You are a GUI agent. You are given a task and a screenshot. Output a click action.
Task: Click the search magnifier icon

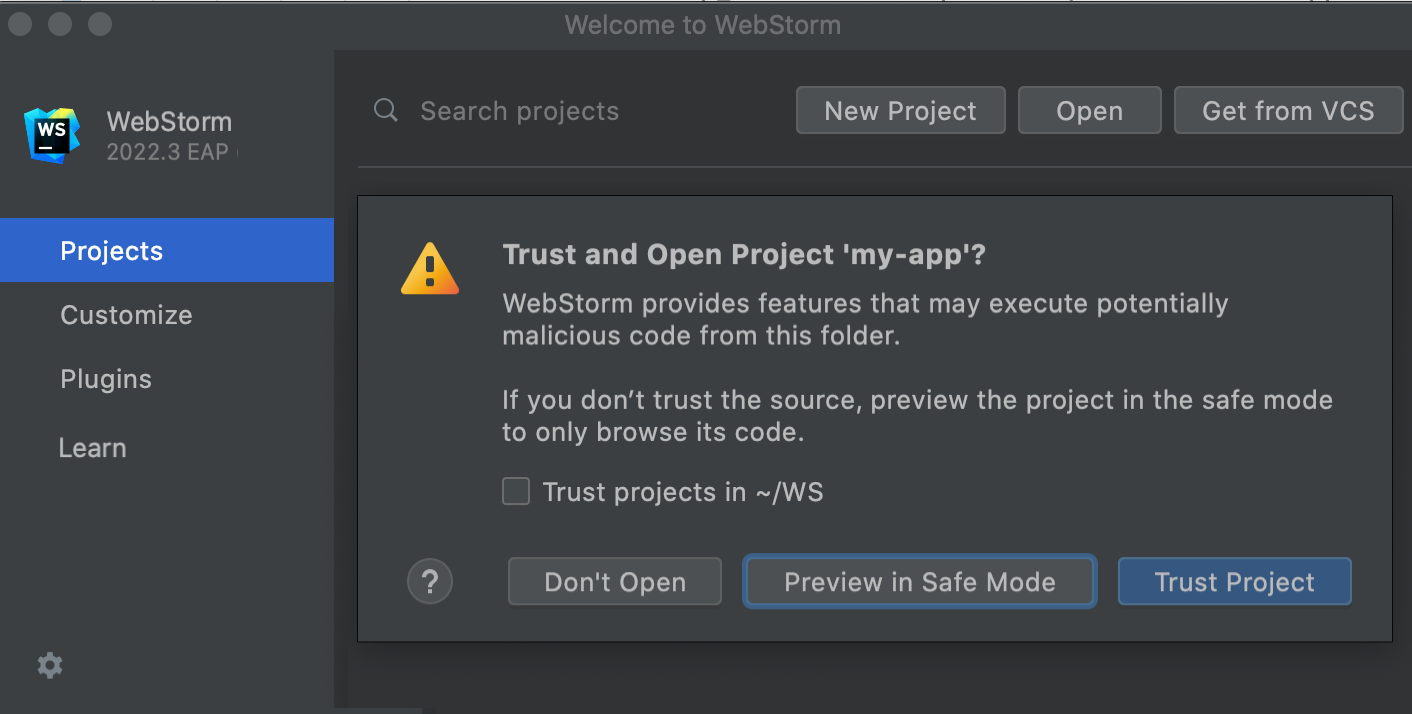tap(385, 110)
